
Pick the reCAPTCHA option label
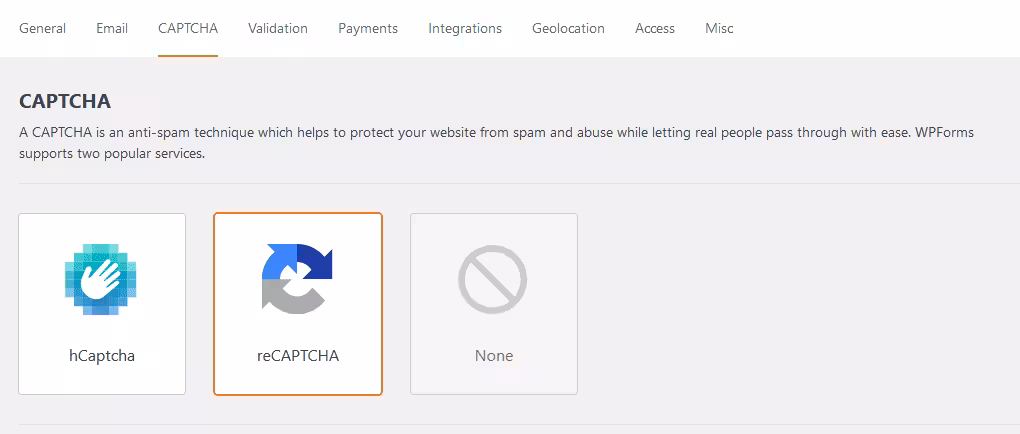(x=298, y=356)
